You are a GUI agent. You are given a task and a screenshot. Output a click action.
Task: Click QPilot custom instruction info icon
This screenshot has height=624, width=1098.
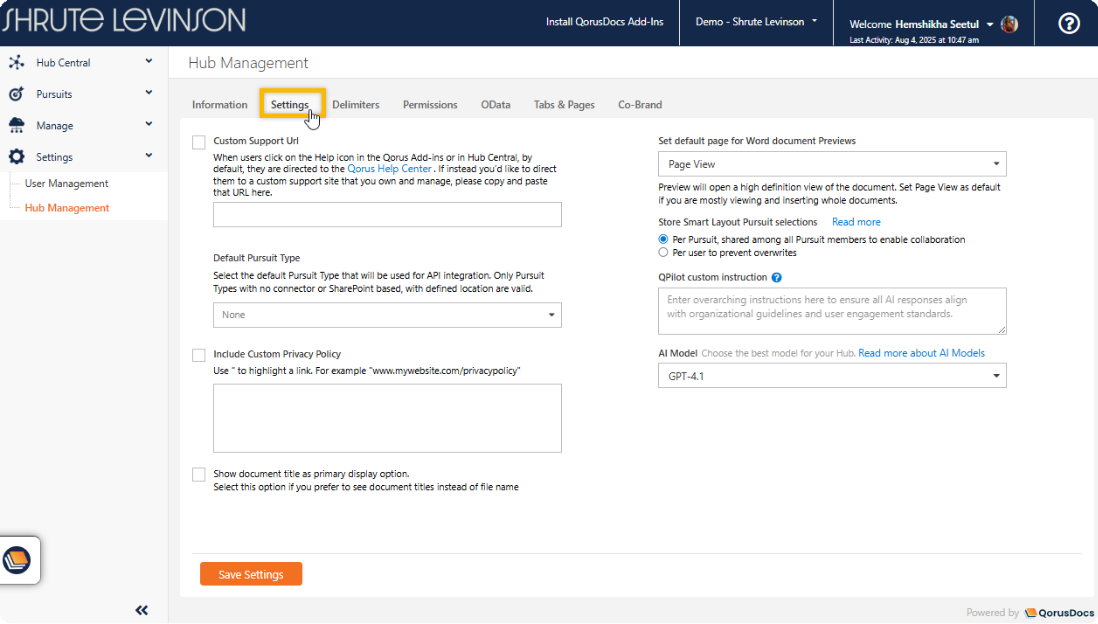tap(777, 277)
